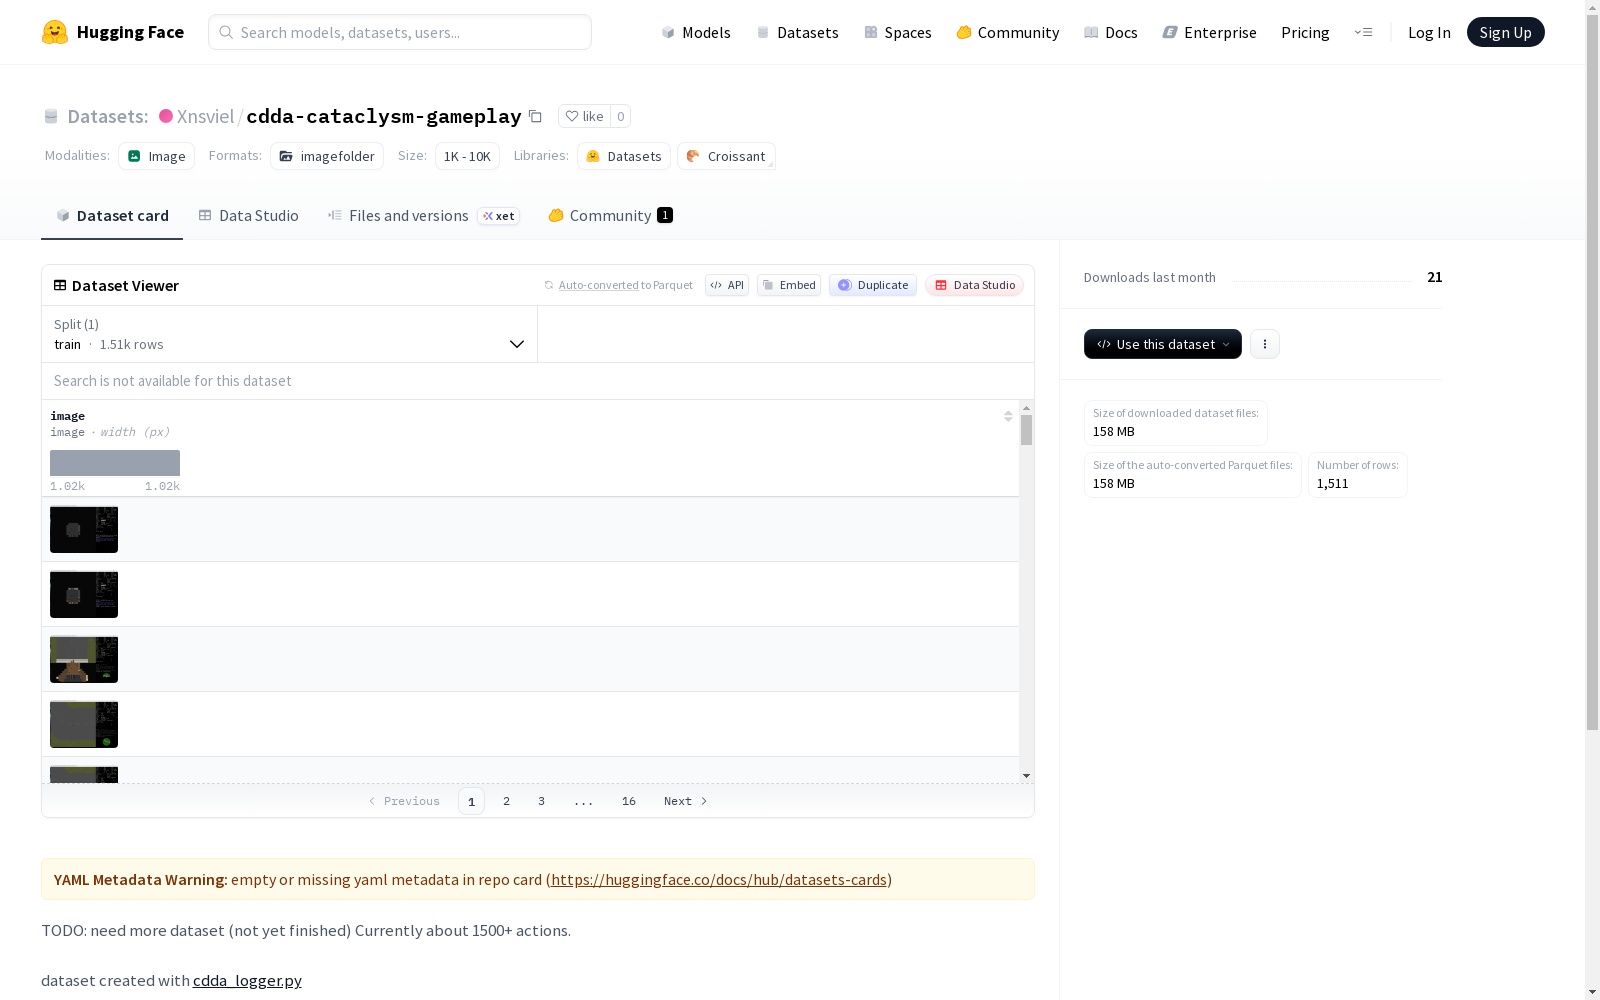Click the cdda-cataclysm-gameplay dataset title
Image resolution: width=1600 pixels, height=1000 pixels.
click(384, 116)
